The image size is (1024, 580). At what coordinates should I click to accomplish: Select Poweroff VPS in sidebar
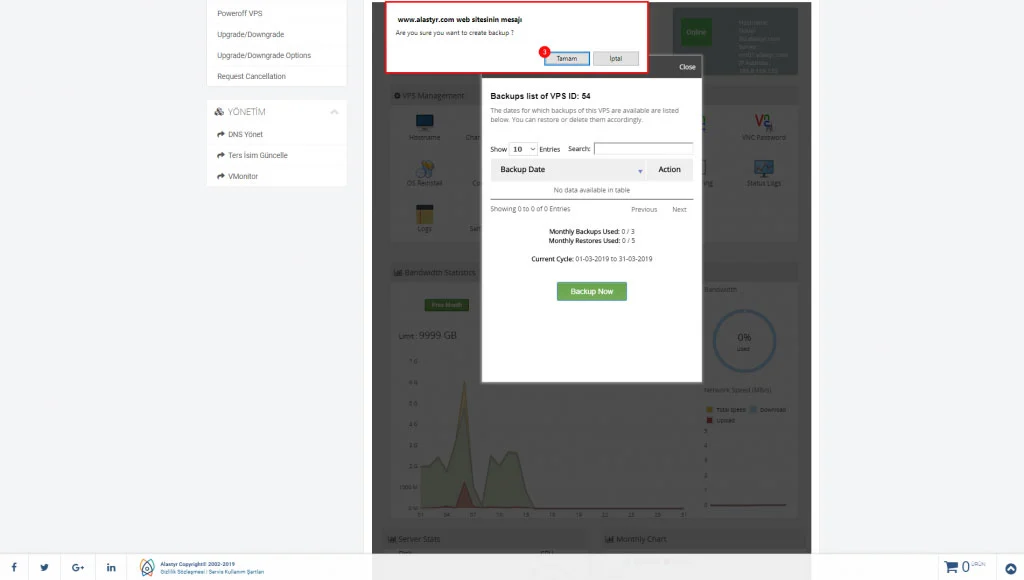(x=240, y=14)
